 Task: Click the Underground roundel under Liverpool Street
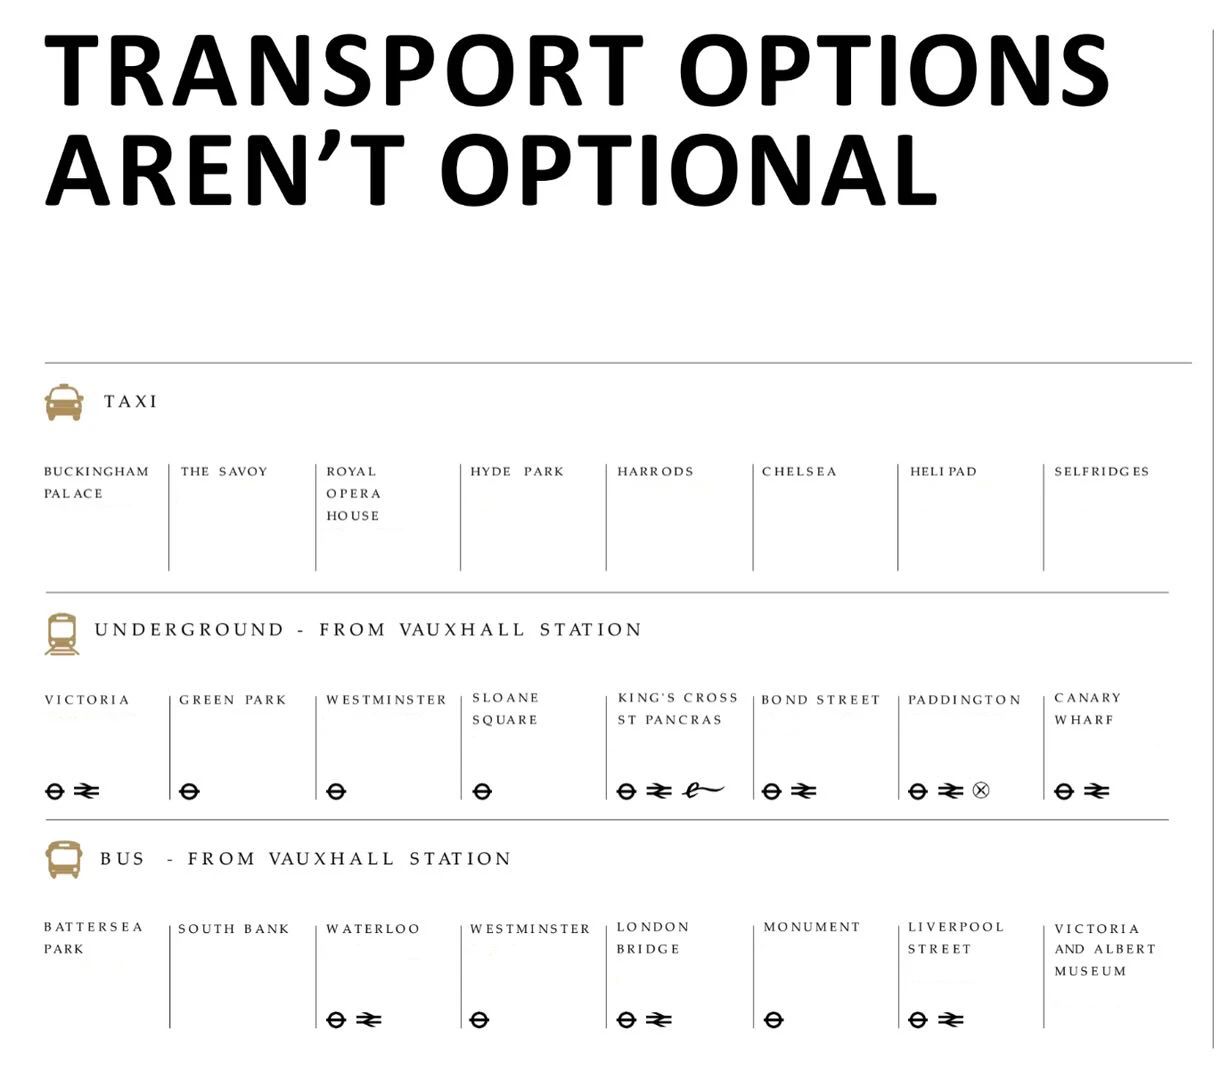point(918,1020)
